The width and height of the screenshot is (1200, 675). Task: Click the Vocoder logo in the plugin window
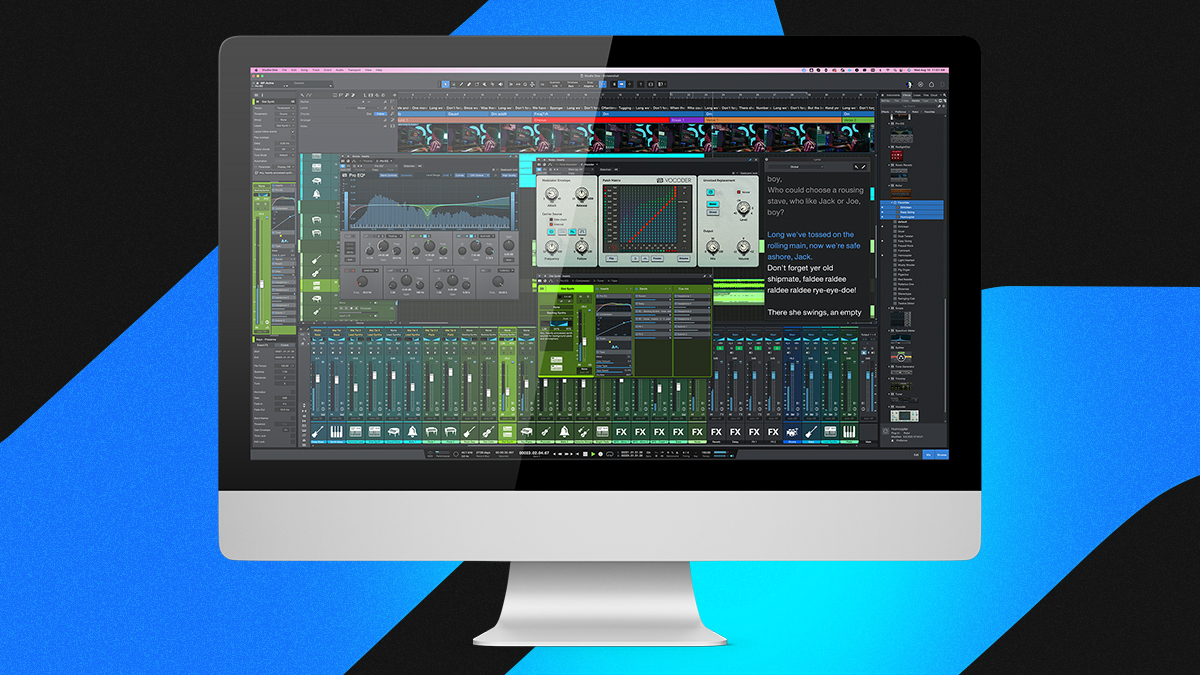674,180
